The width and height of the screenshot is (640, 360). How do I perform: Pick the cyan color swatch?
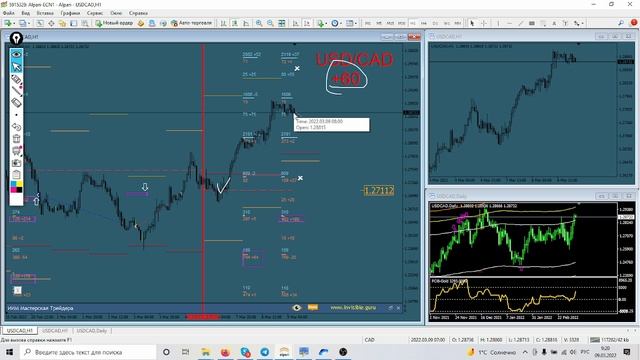coord(13,185)
